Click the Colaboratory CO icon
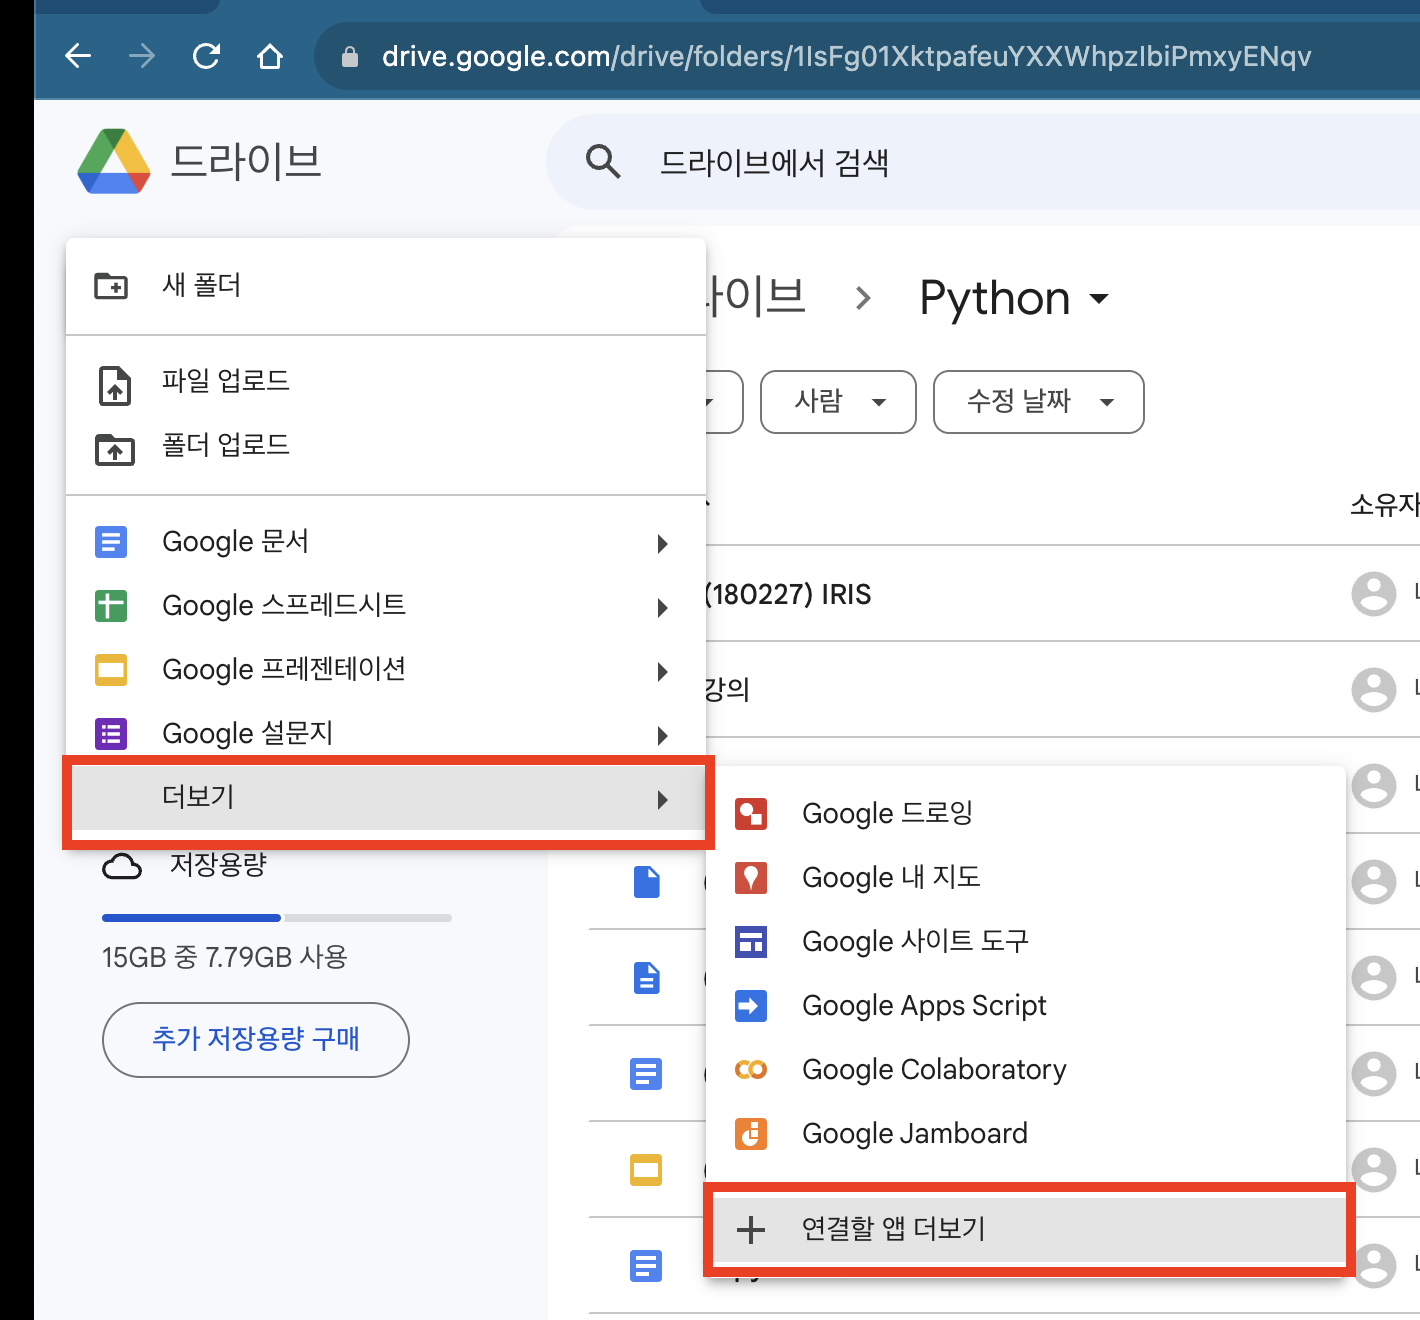The width and height of the screenshot is (1420, 1320). click(751, 1070)
